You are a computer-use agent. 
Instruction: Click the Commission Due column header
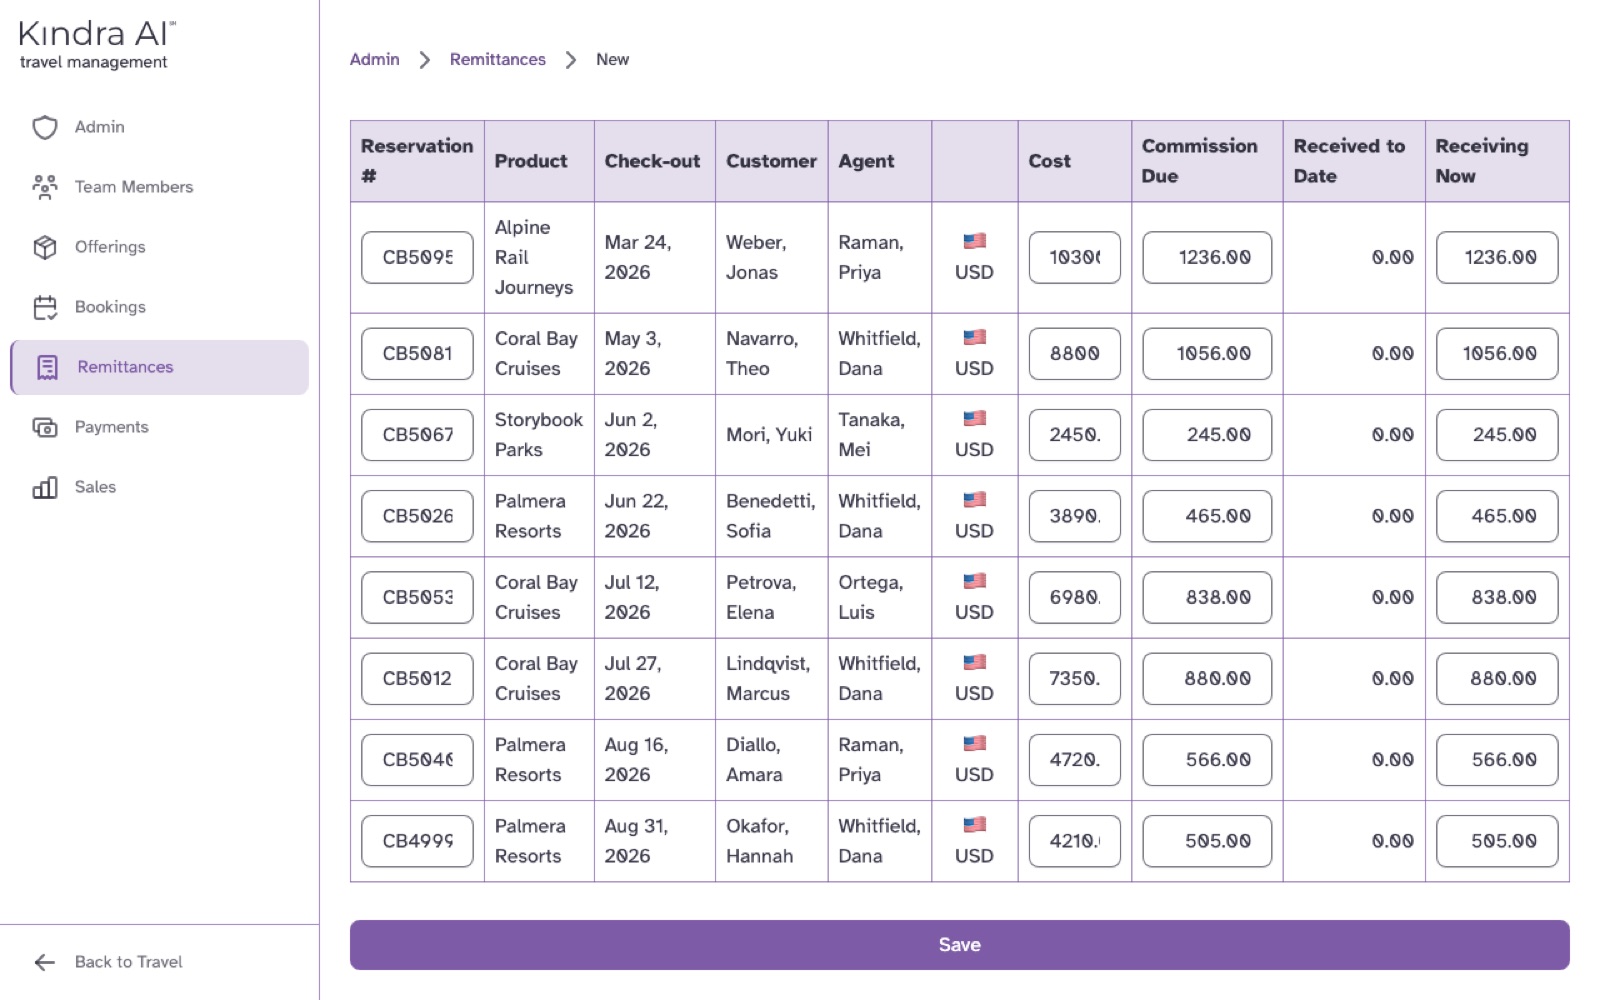tap(1207, 161)
